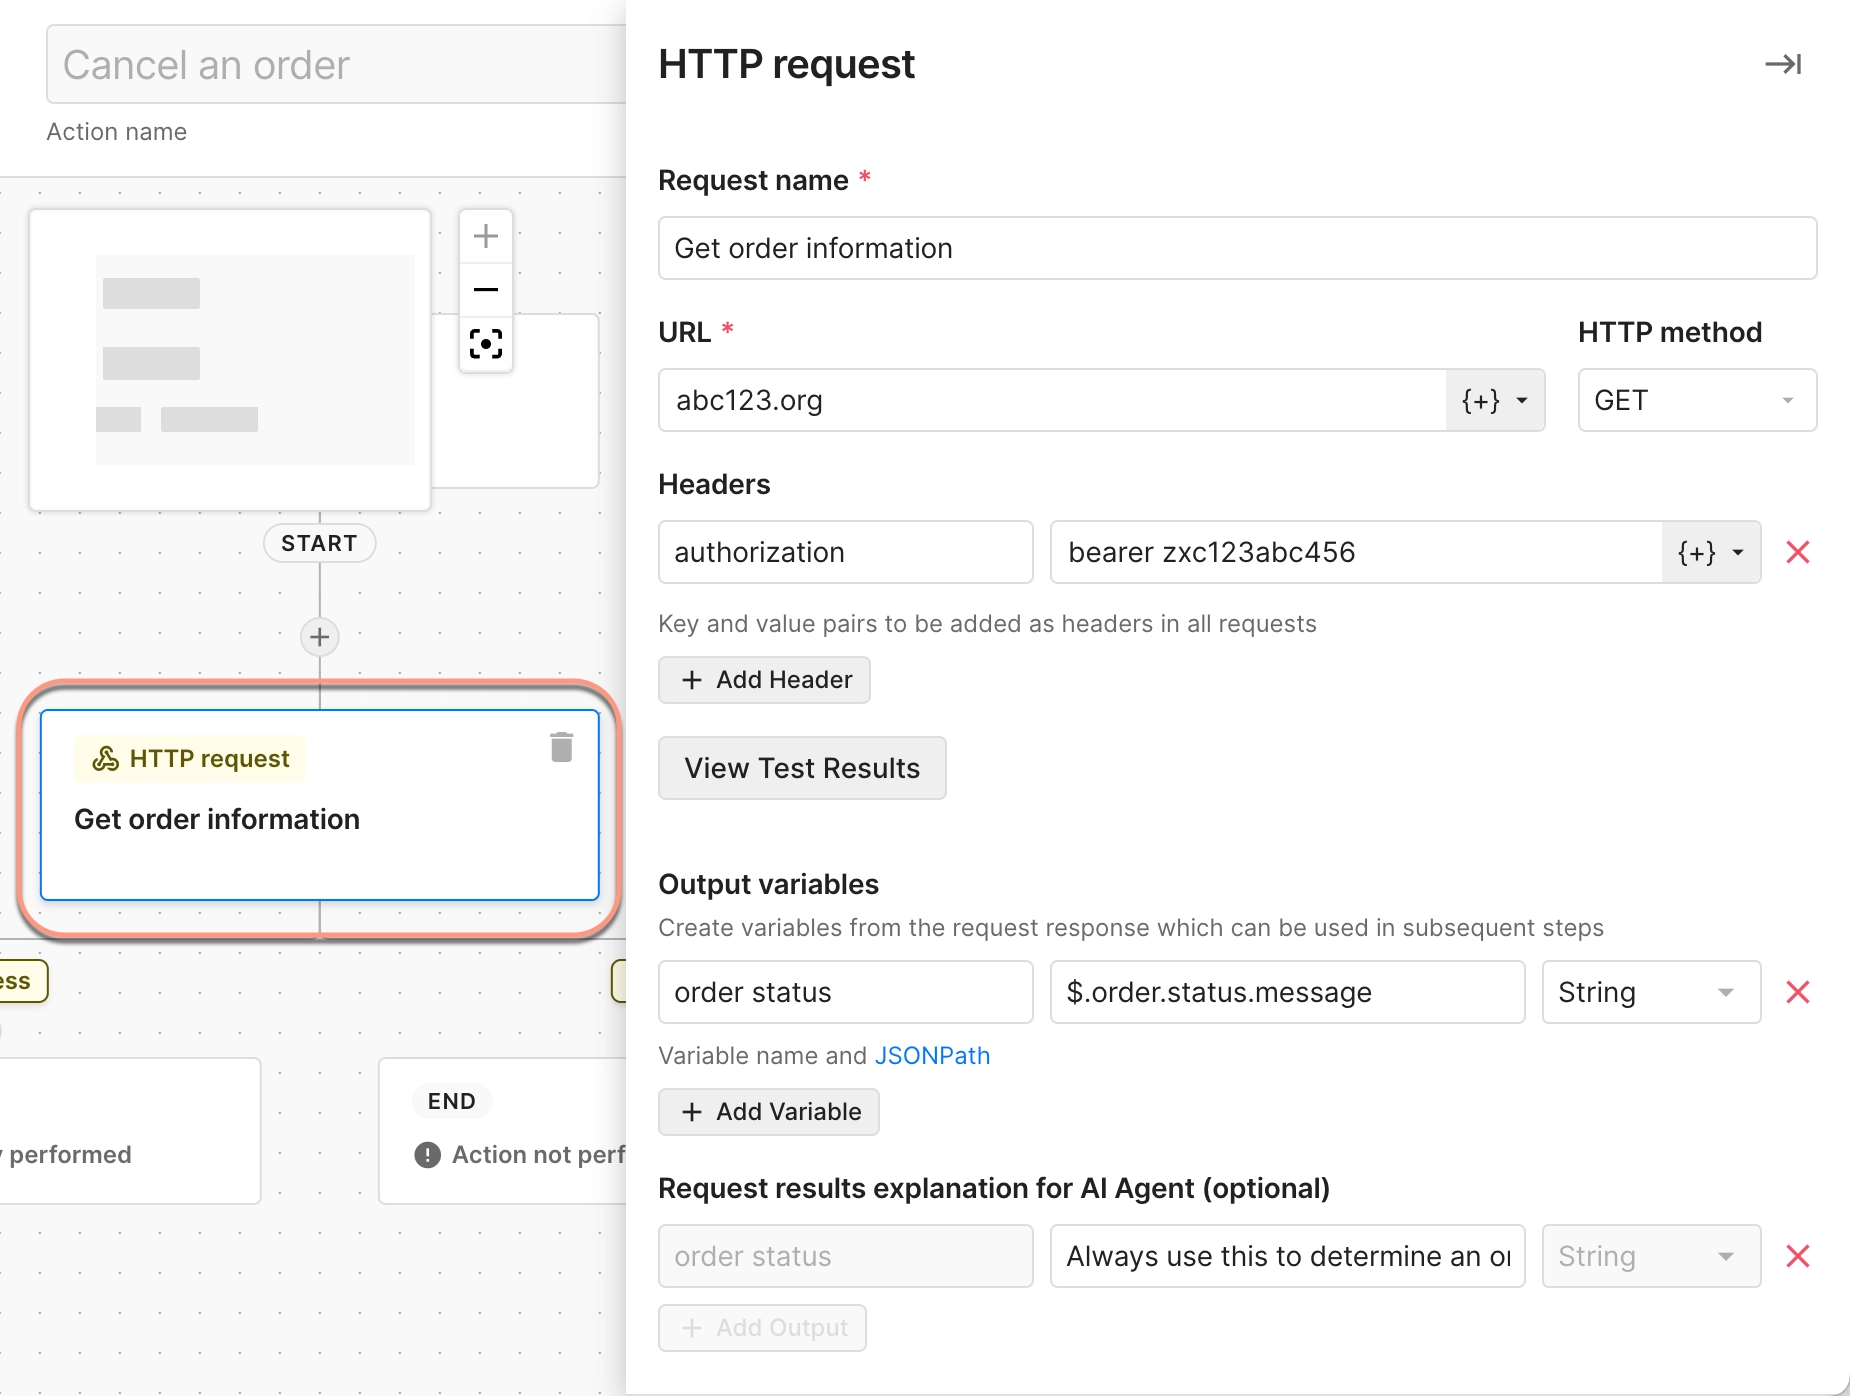Image resolution: width=1850 pixels, height=1396 pixels.
Task: Open the variable picker for the header value
Action: 1709,552
